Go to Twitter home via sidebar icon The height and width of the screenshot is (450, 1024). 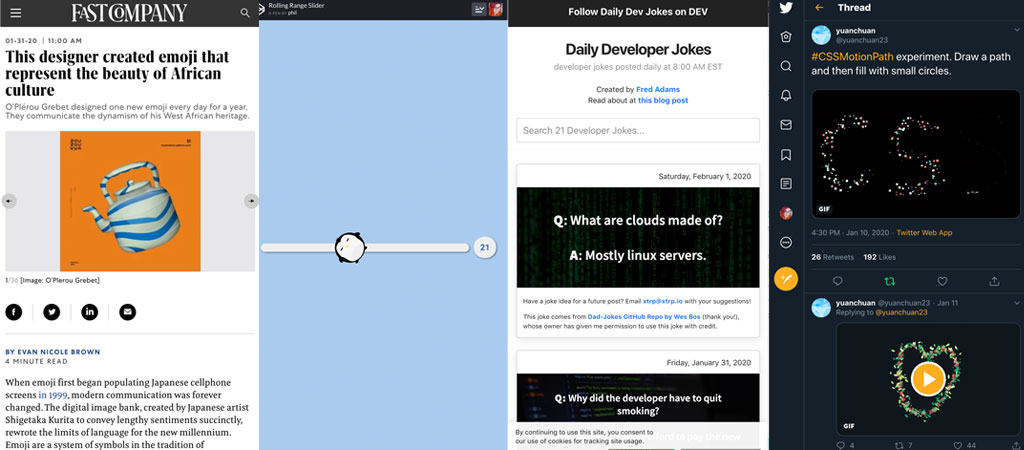tap(786, 36)
